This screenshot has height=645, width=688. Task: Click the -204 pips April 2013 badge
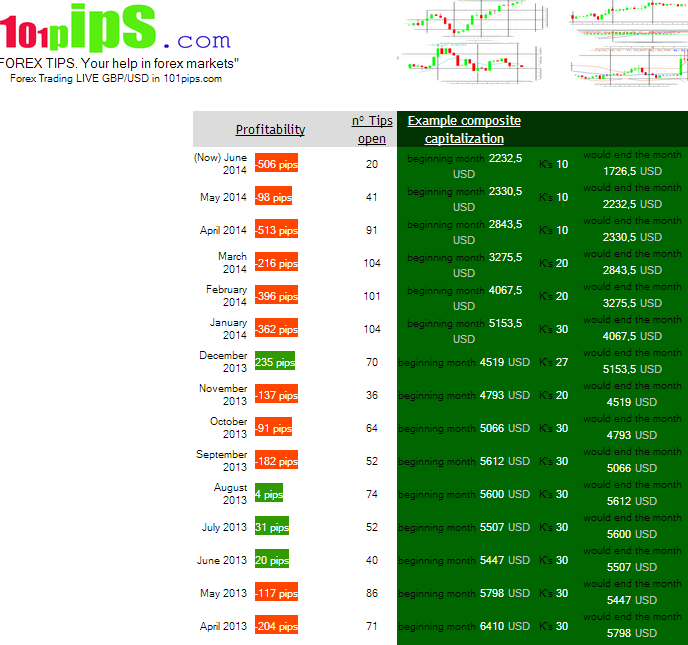(276, 626)
